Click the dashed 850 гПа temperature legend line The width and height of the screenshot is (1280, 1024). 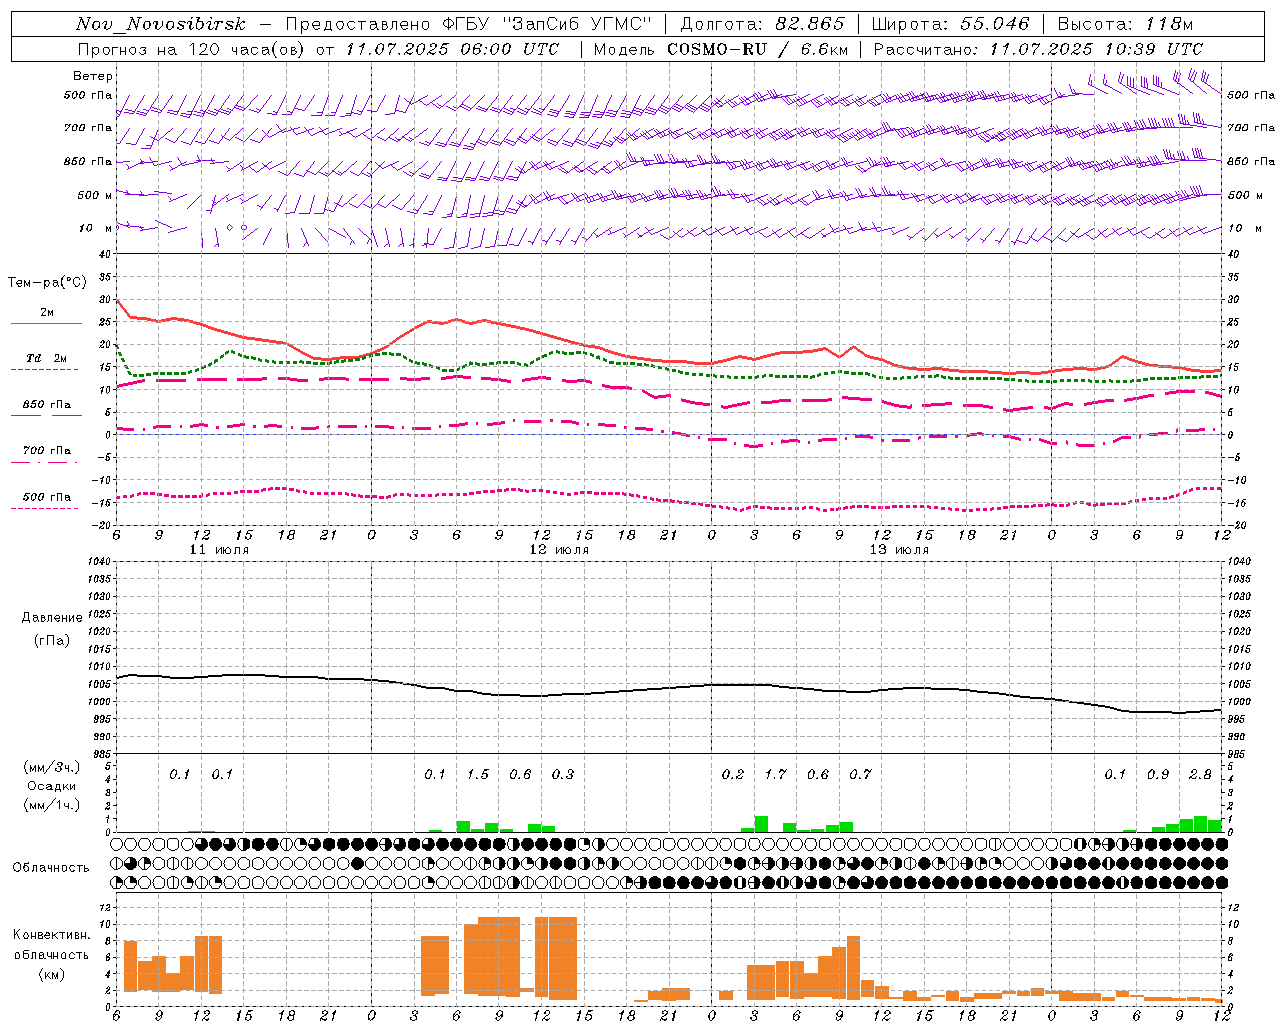pos(46,416)
